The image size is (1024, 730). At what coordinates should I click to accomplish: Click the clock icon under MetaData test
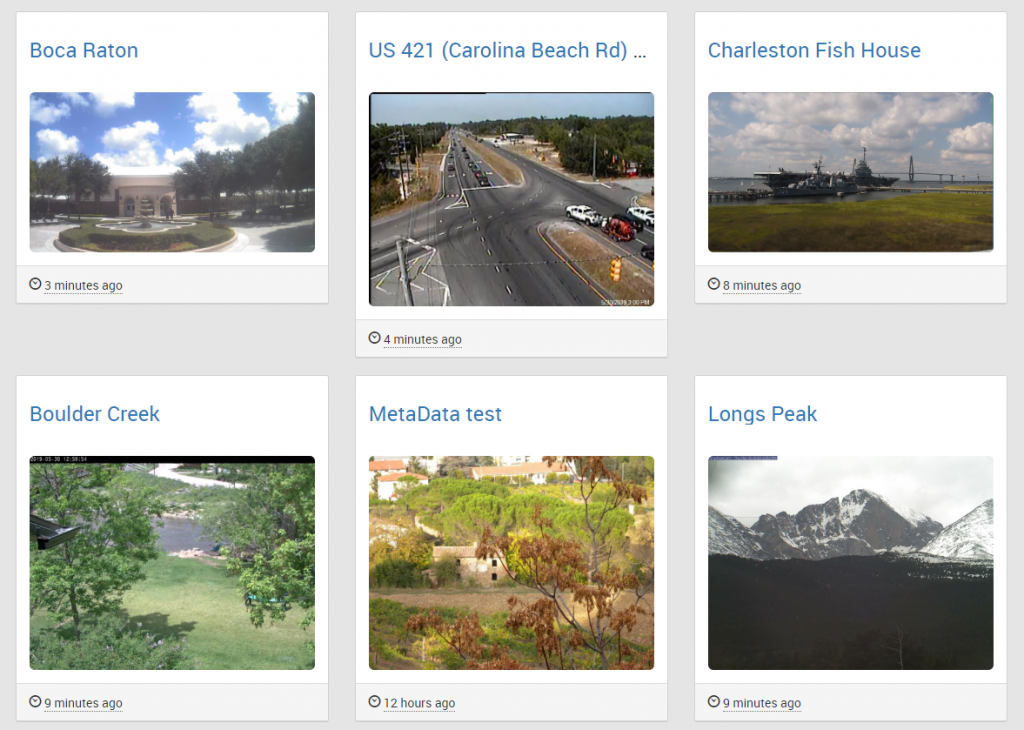(x=374, y=701)
